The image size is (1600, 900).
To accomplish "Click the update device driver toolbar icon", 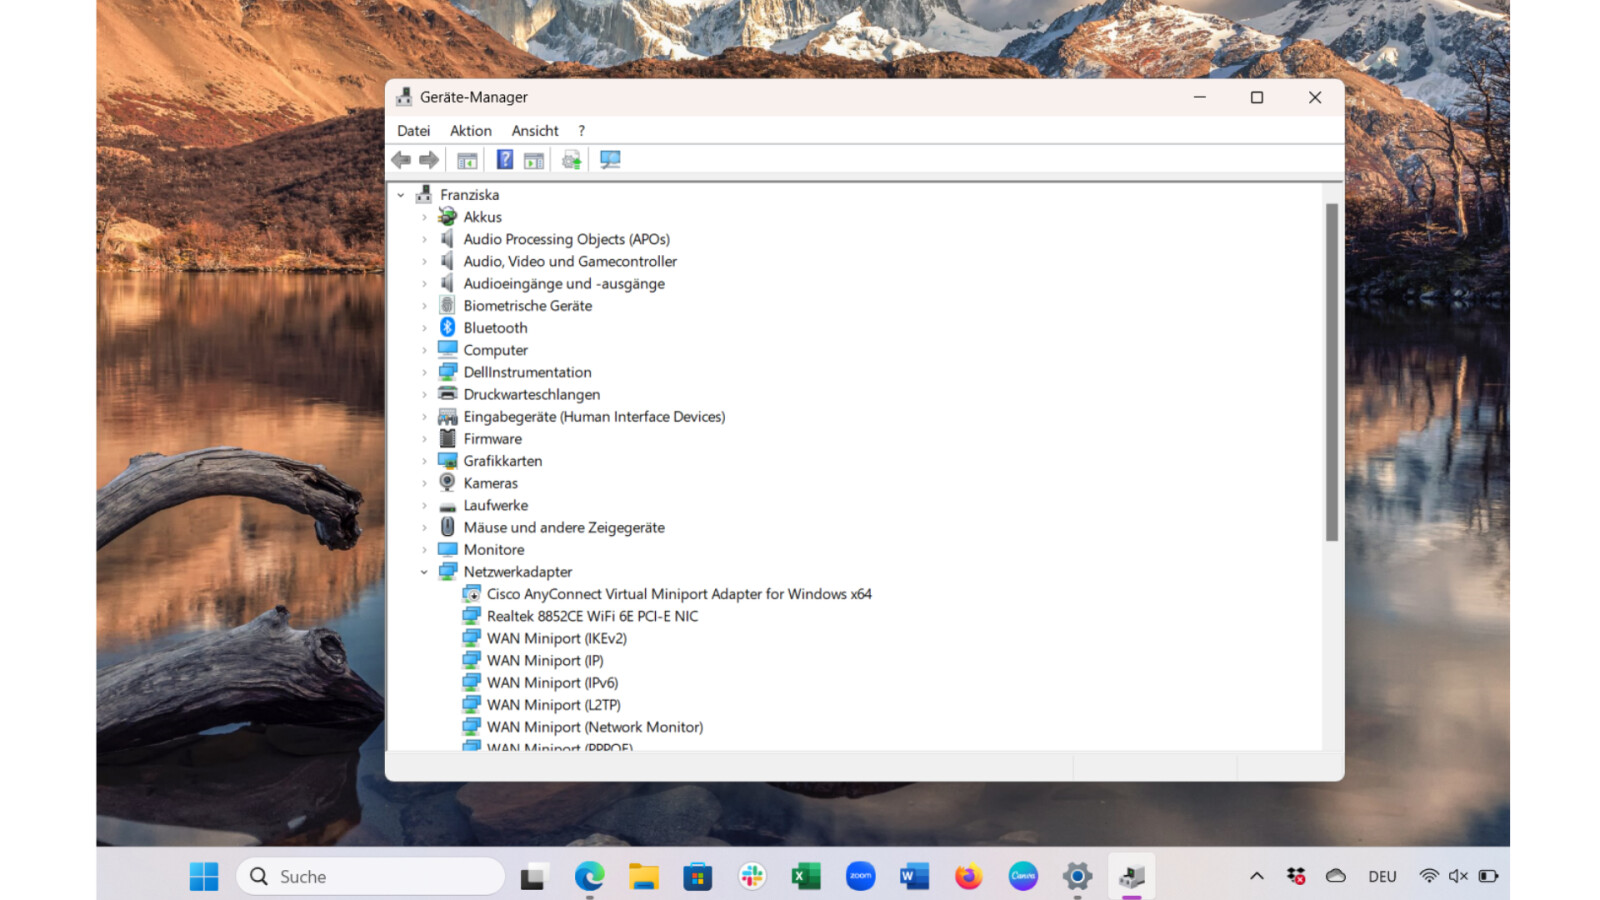I will point(572,160).
